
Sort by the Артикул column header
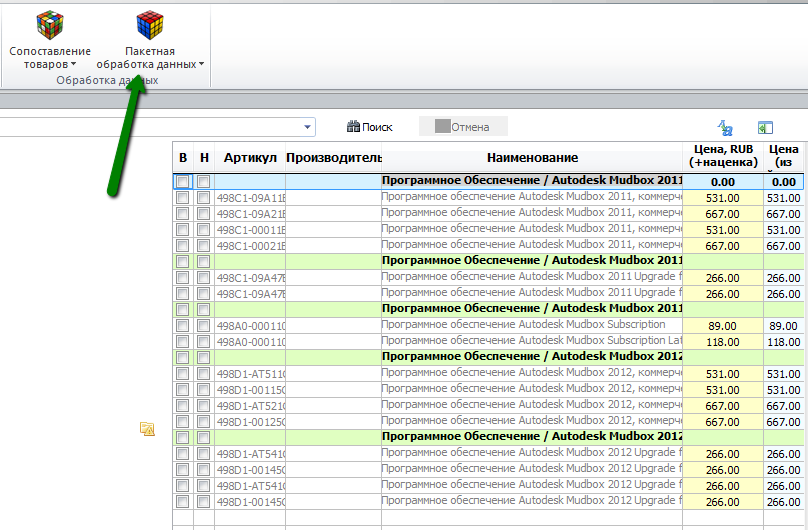pyautogui.click(x=250, y=158)
